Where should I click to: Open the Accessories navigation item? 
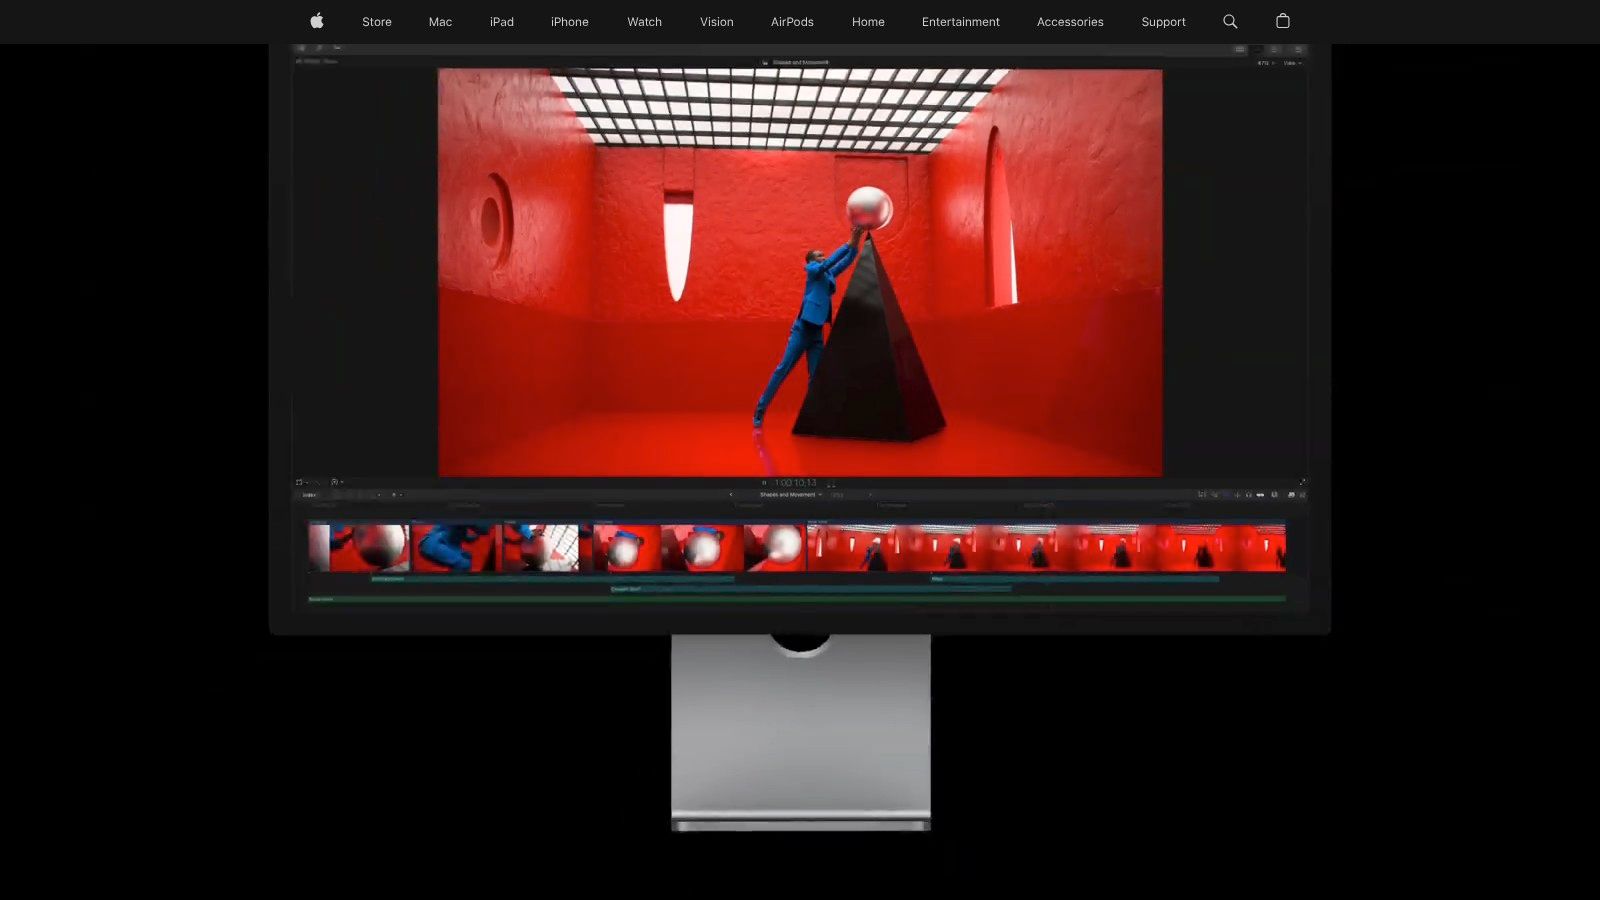[x=1070, y=22]
